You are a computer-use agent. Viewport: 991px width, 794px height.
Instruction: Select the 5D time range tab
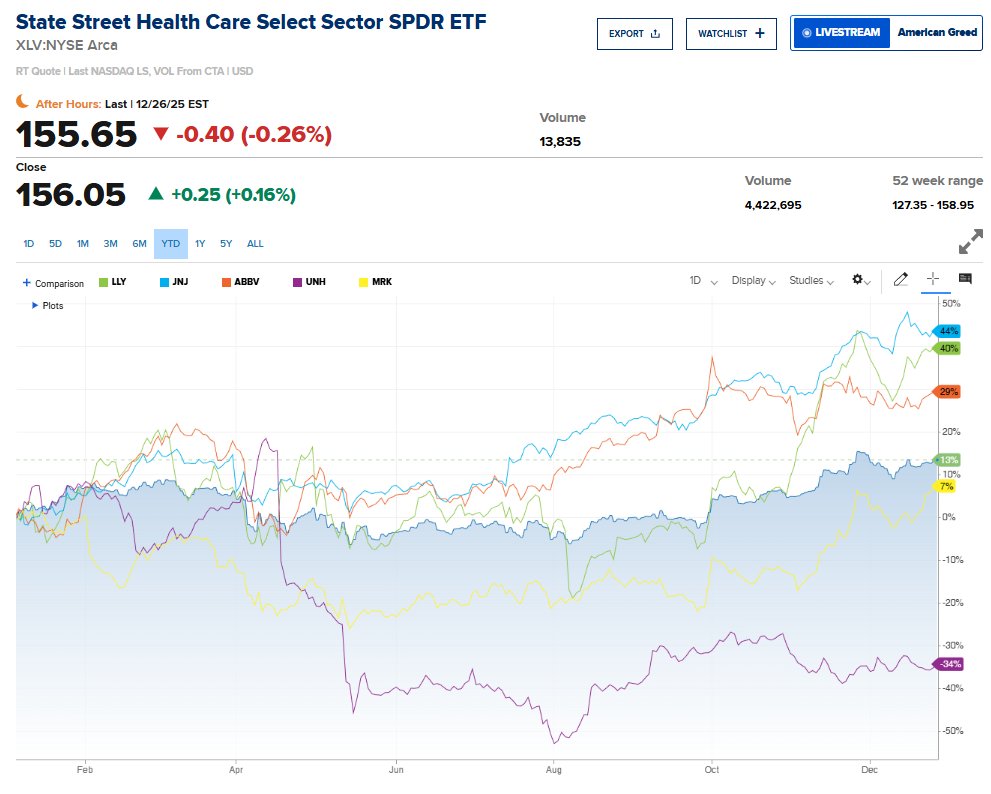tap(56, 243)
